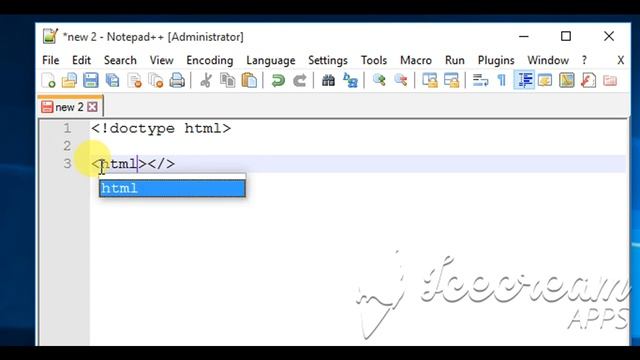Viewport: 640px width, 360px height.
Task: Click line 1 '<!doctype html>' text
Action: [161, 129]
